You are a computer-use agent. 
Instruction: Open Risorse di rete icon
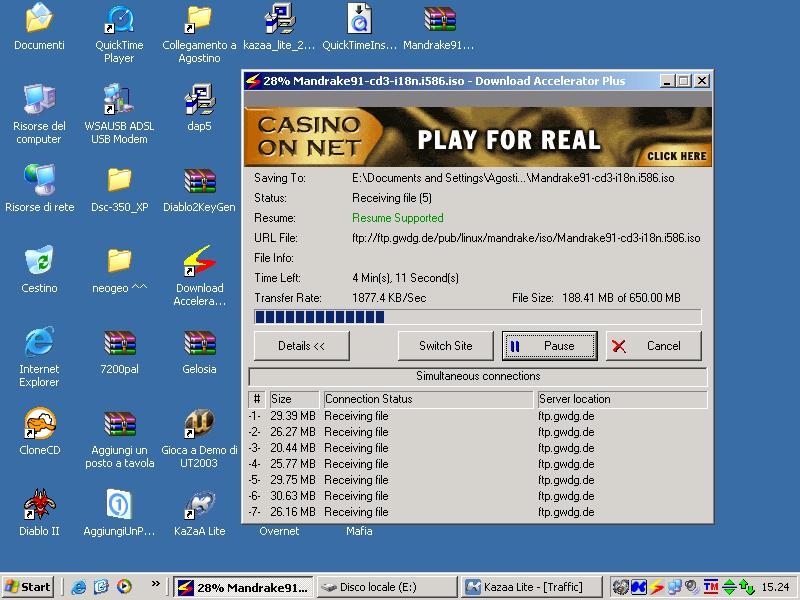click(39, 180)
